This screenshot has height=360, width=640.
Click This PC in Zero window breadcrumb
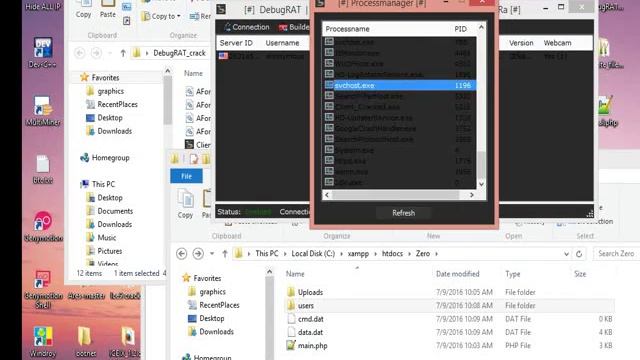(x=267, y=253)
